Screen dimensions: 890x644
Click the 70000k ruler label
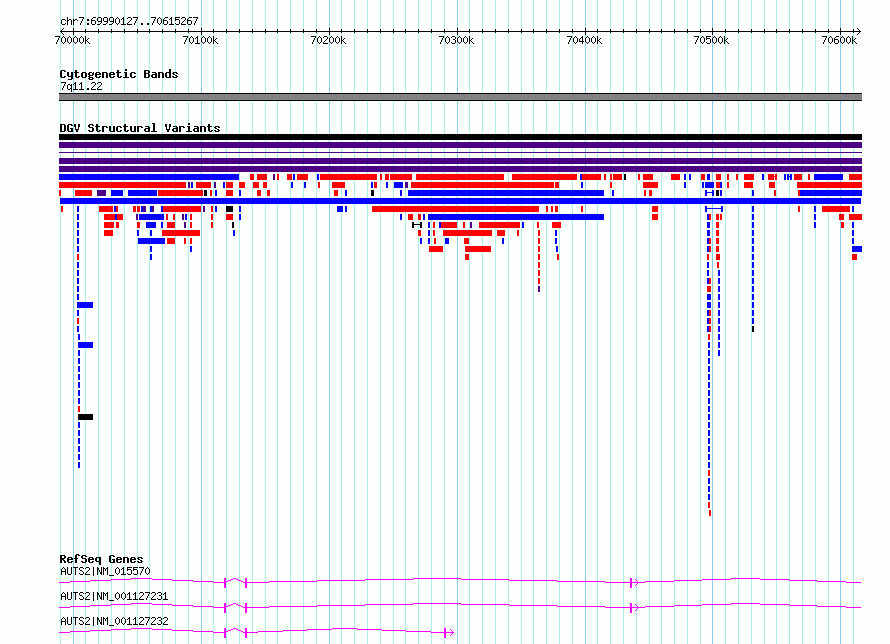[x=72, y=40]
